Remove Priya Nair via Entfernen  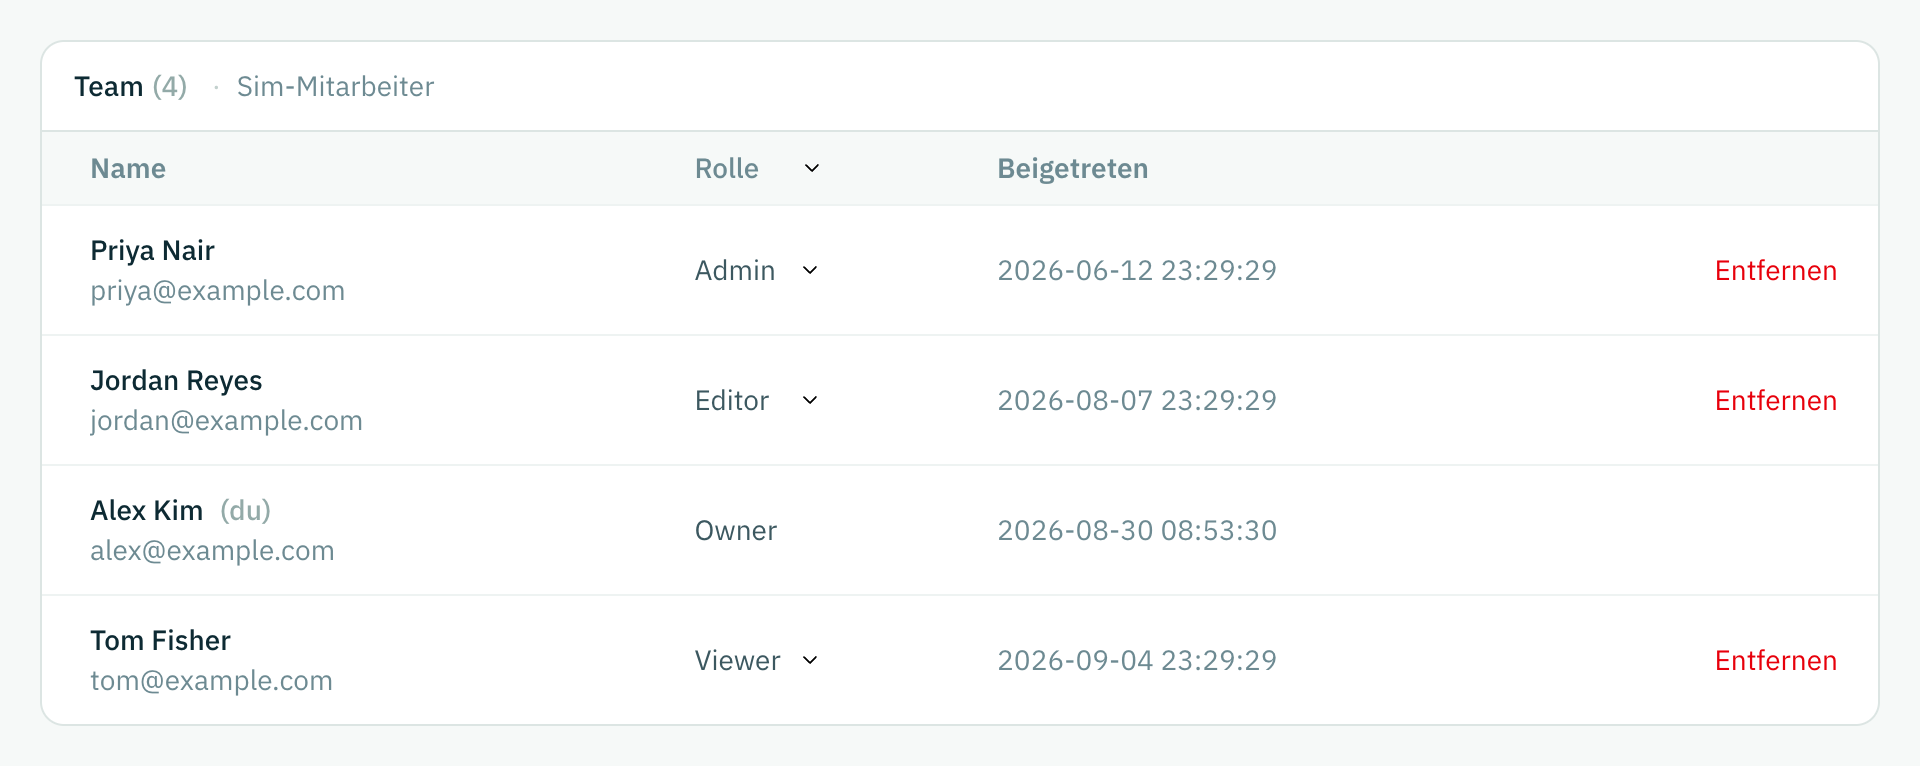click(x=1775, y=270)
